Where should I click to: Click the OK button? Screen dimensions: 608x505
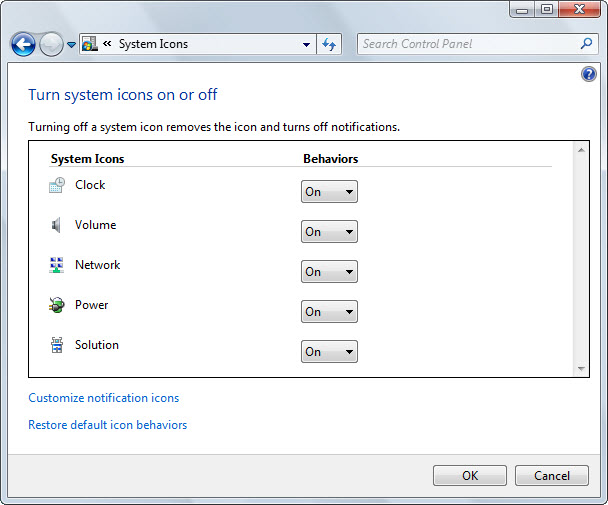pos(470,476)
